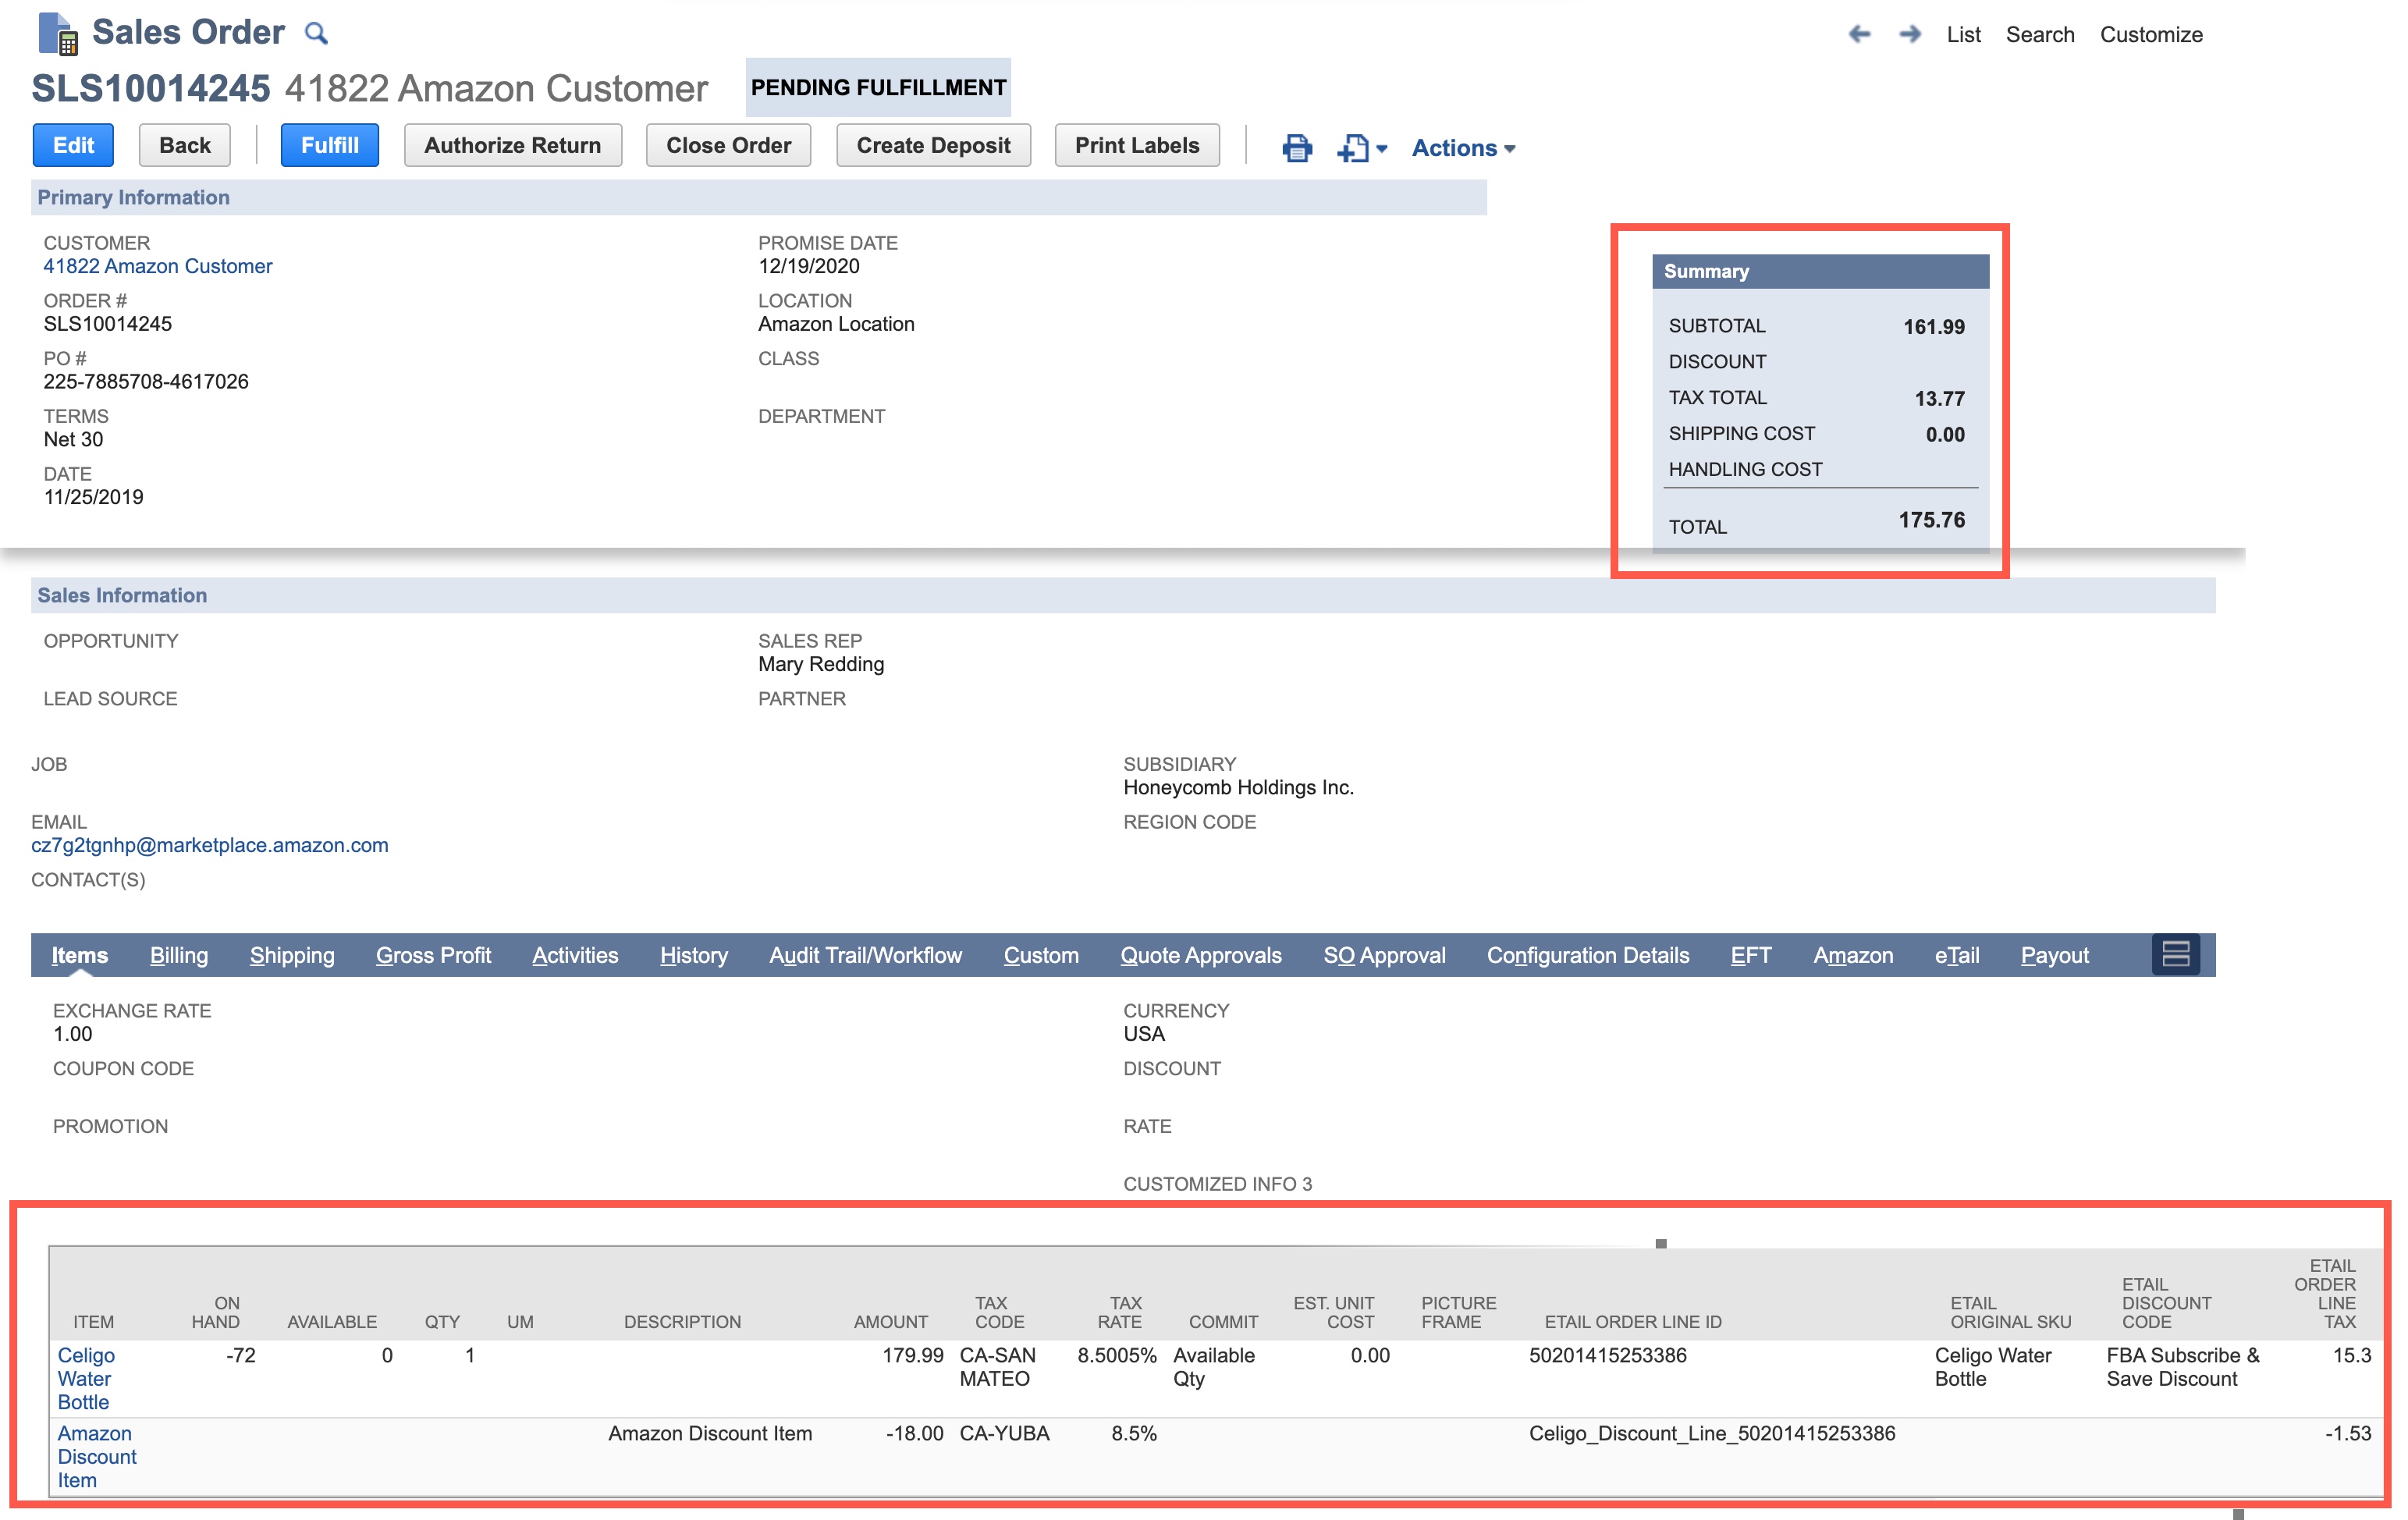Open the Activities tab
The width and height of the screenshot is (2408, 1520).
[575, 955]
